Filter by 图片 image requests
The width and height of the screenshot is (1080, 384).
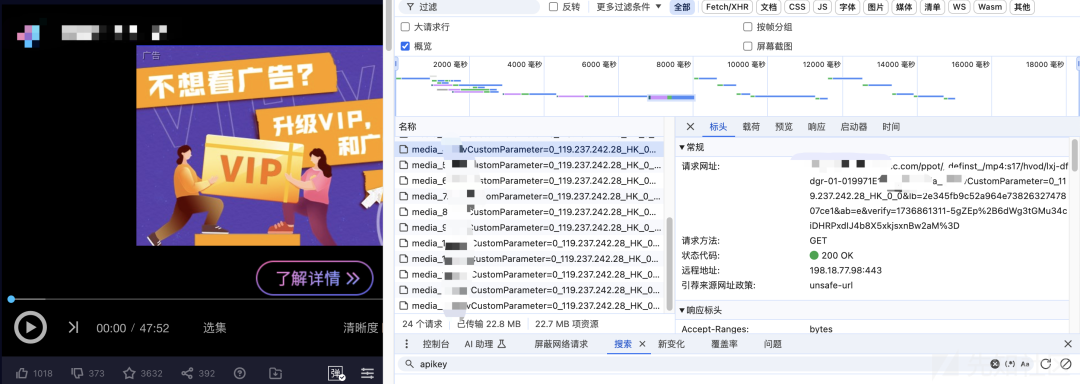875,7
